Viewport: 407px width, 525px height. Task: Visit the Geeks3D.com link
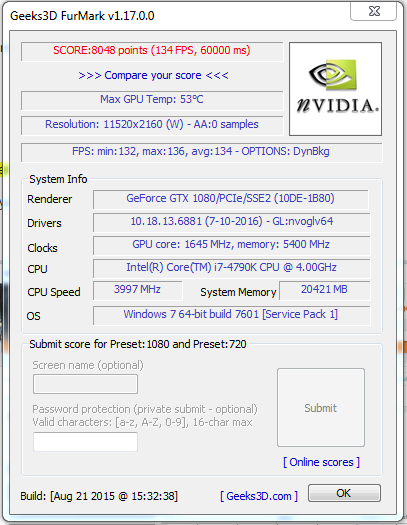(259, 496)
